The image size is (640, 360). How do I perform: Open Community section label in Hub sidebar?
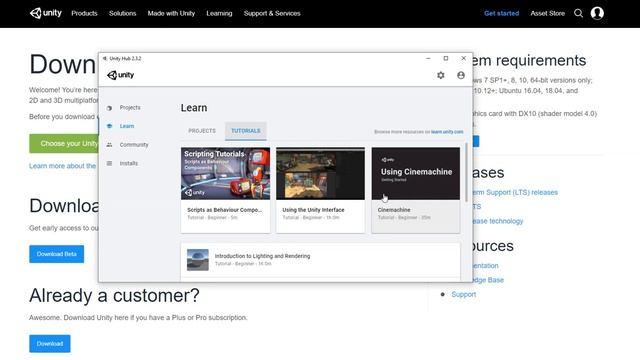134,145
